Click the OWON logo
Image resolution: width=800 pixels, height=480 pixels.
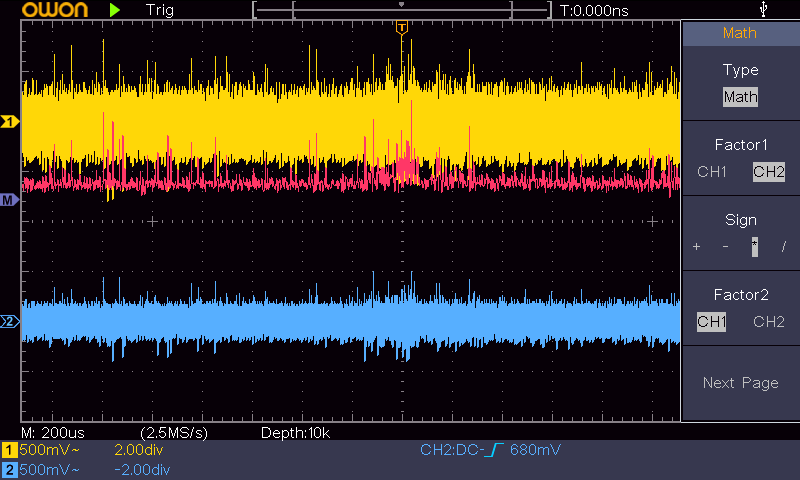pos(46,10)
